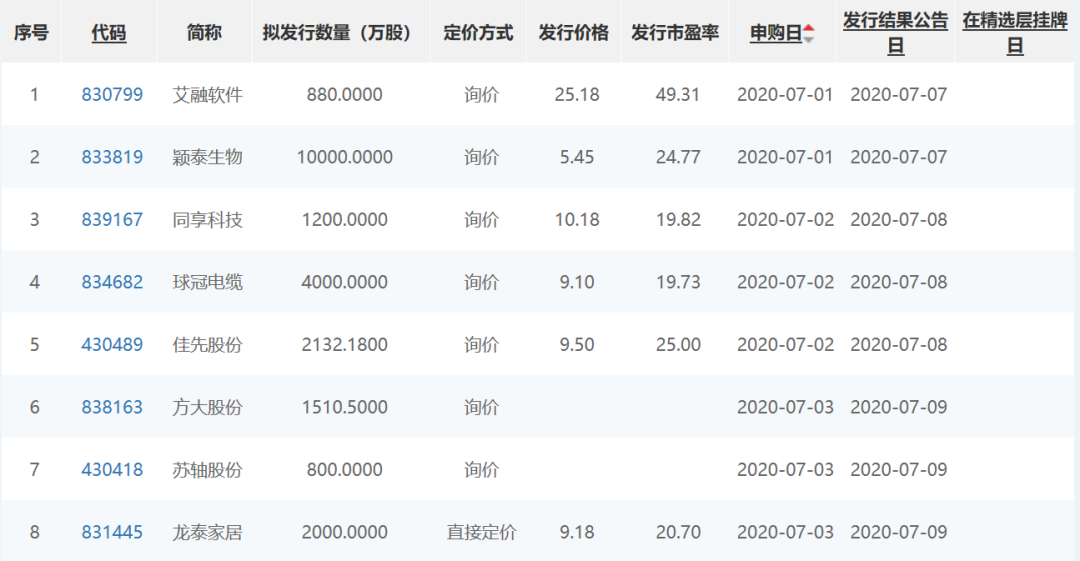This screenshot has height=561, width=1080.
Task: Click the 发行价格 column header
Action: [573, 32]
